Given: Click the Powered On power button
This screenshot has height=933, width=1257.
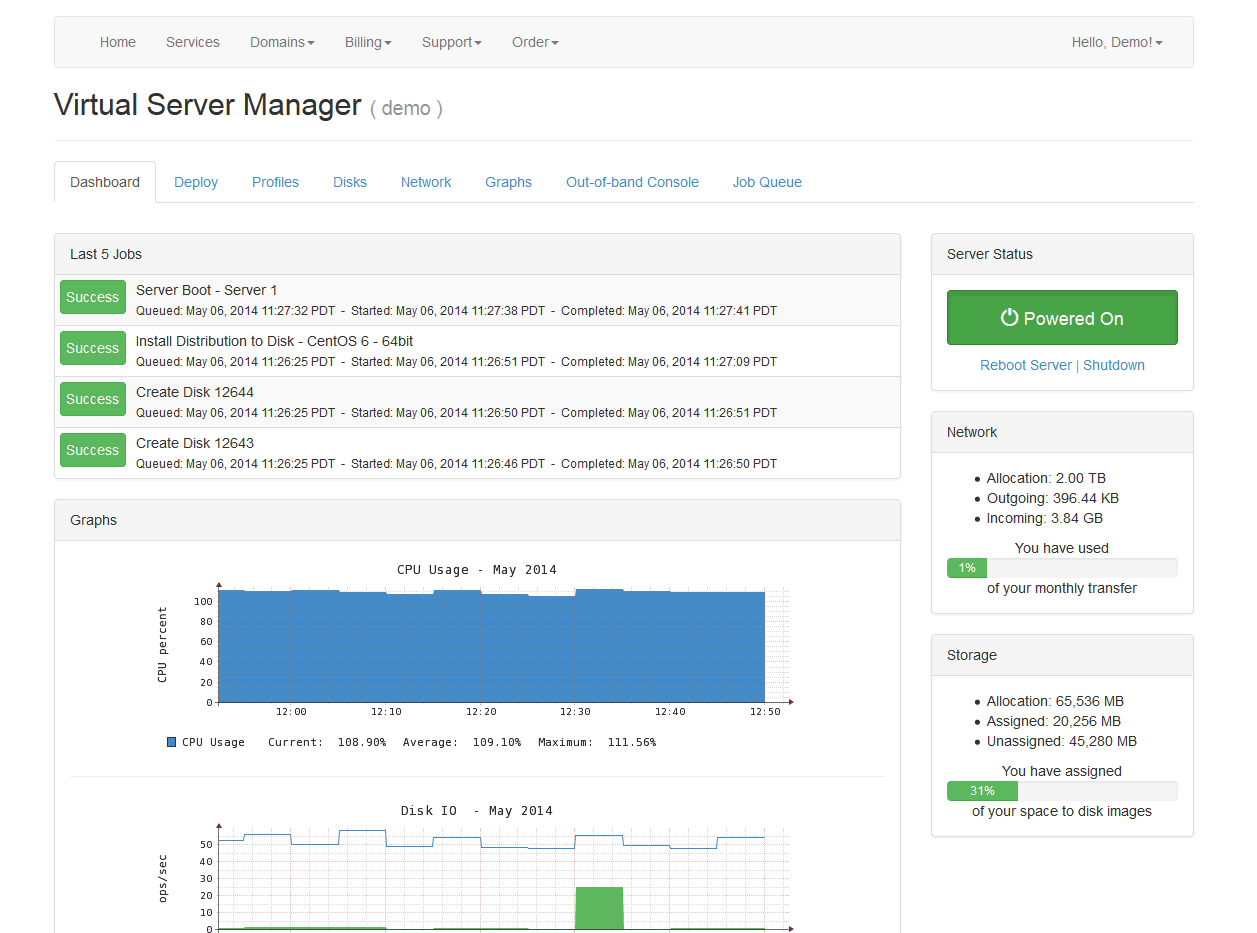Looking at the screenshot, I should 1061,318.
